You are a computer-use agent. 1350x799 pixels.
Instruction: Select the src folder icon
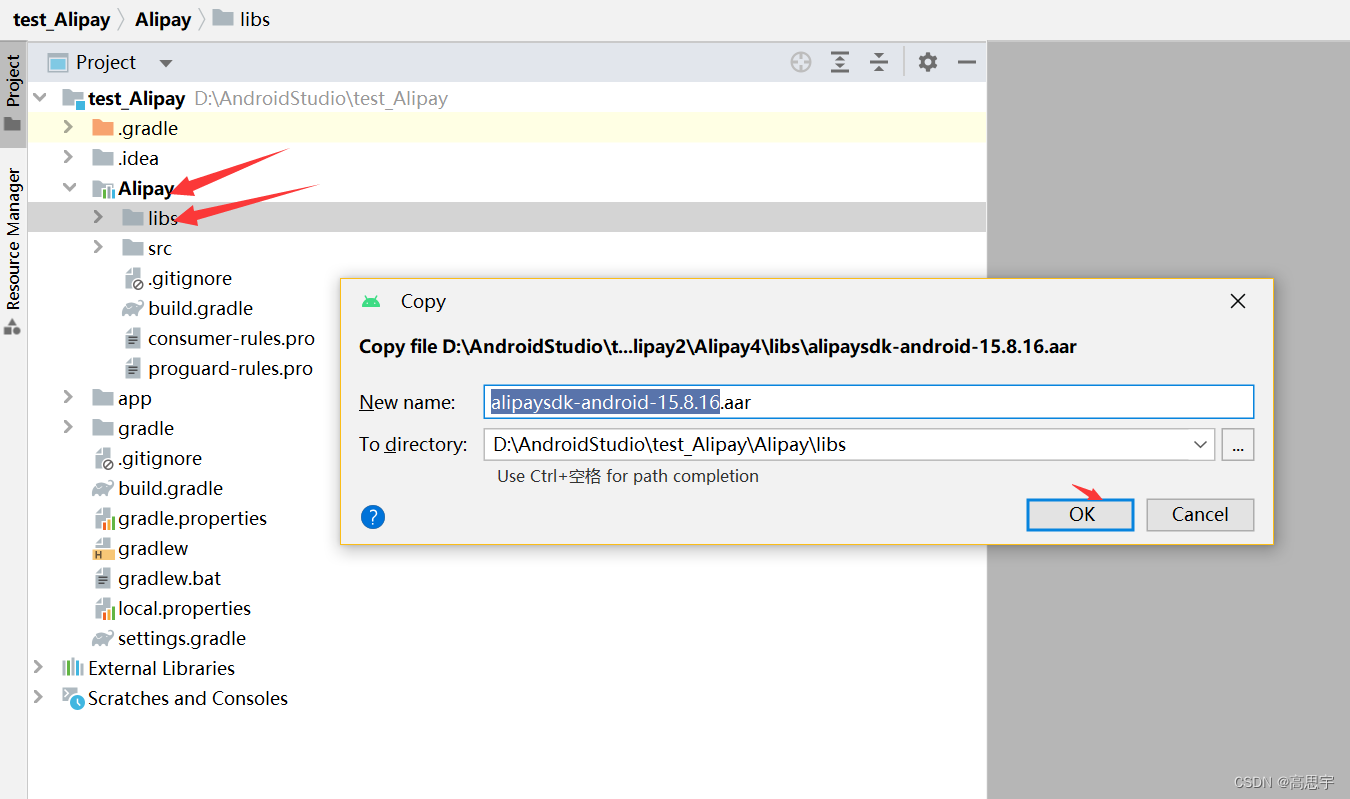tap(133, 247)
